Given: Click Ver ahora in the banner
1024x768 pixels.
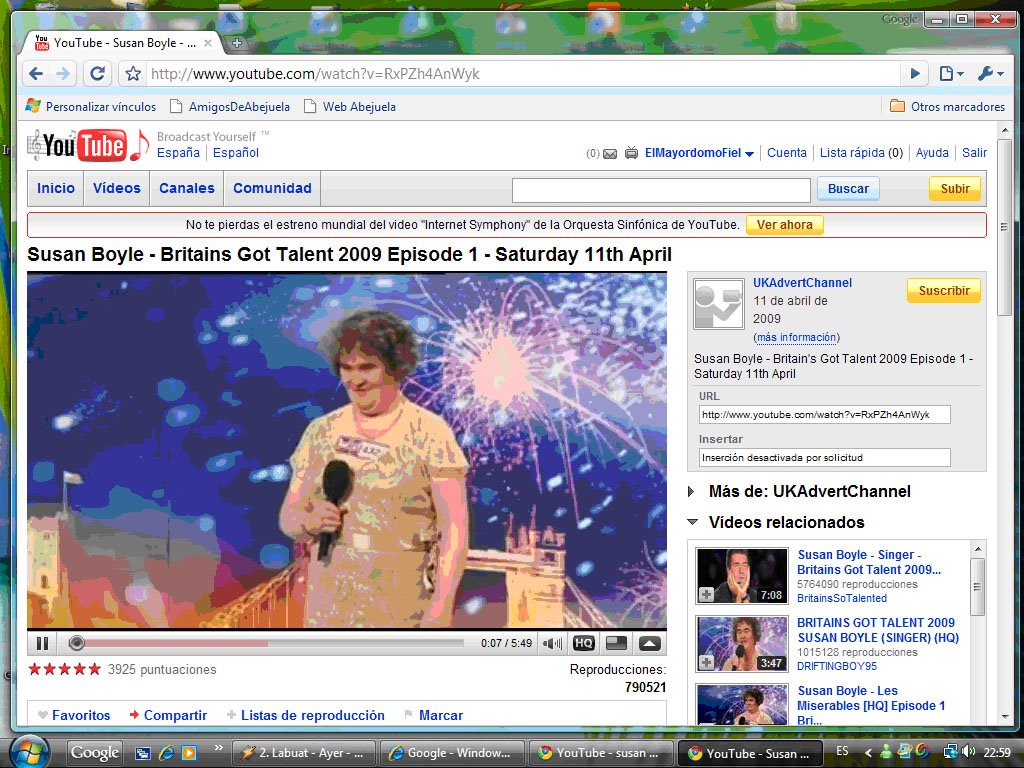Looking at the screenshot, I should [784, 225].
